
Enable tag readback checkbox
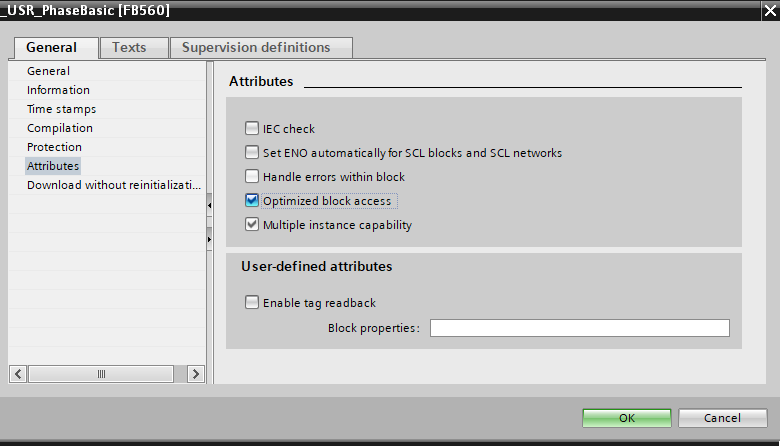click(252, 302)
